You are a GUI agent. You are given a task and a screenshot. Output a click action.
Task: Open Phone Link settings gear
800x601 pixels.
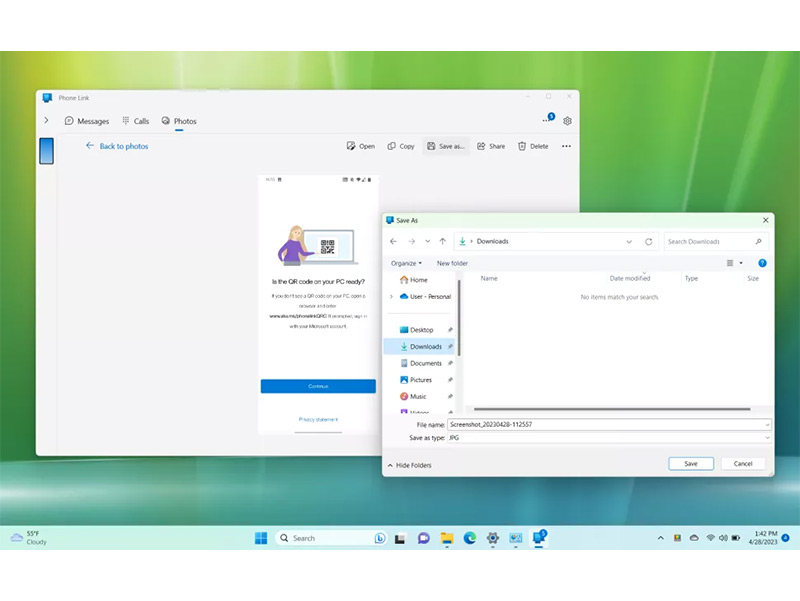coord(567,121)
